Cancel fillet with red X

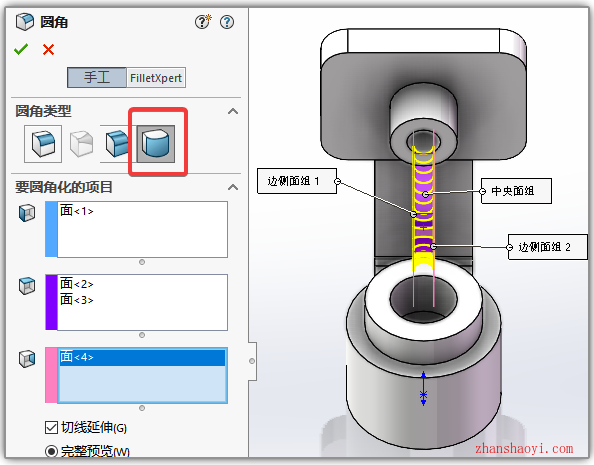[x=48, y=49]
